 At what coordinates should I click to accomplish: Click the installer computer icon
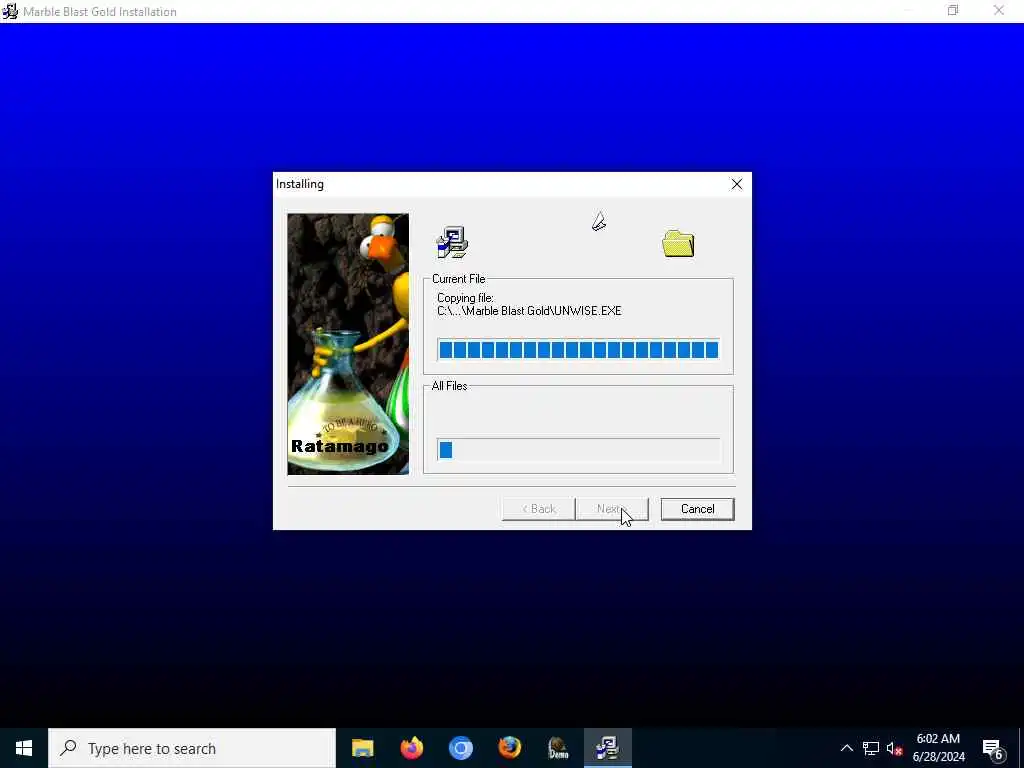coord(452,242)
